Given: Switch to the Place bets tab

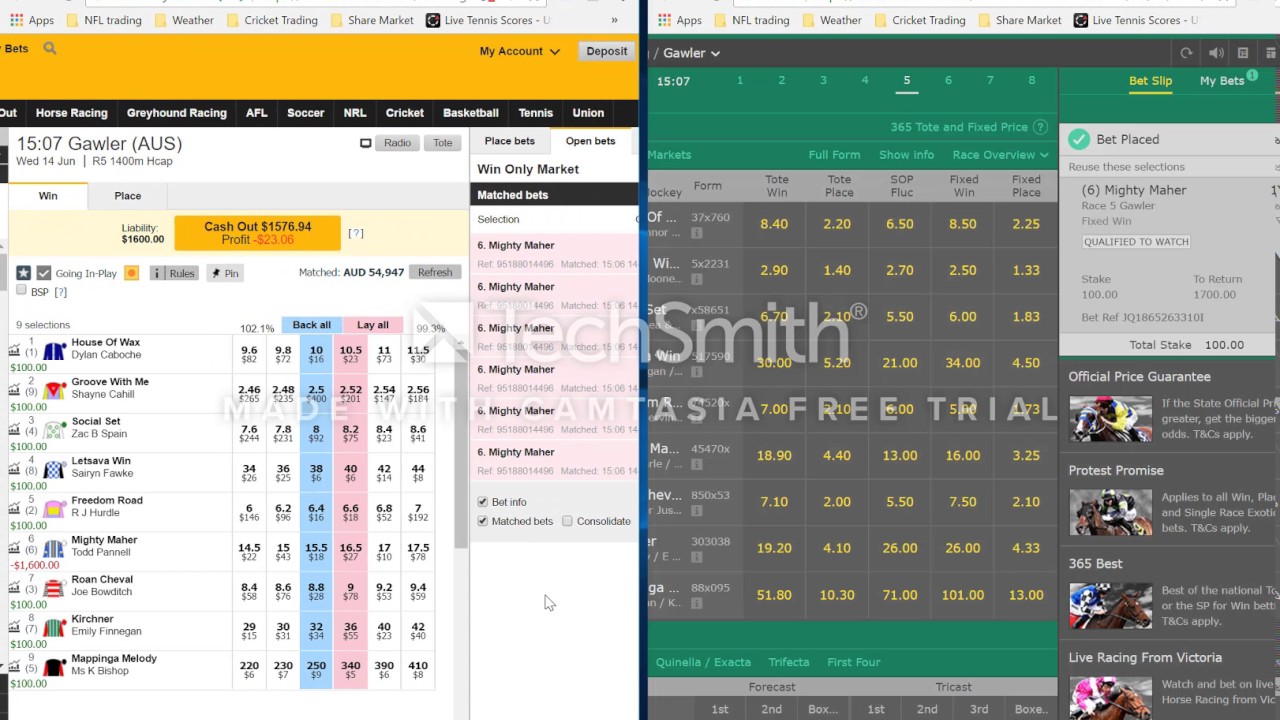Looking at the screenshot, I should coord(510,141).
